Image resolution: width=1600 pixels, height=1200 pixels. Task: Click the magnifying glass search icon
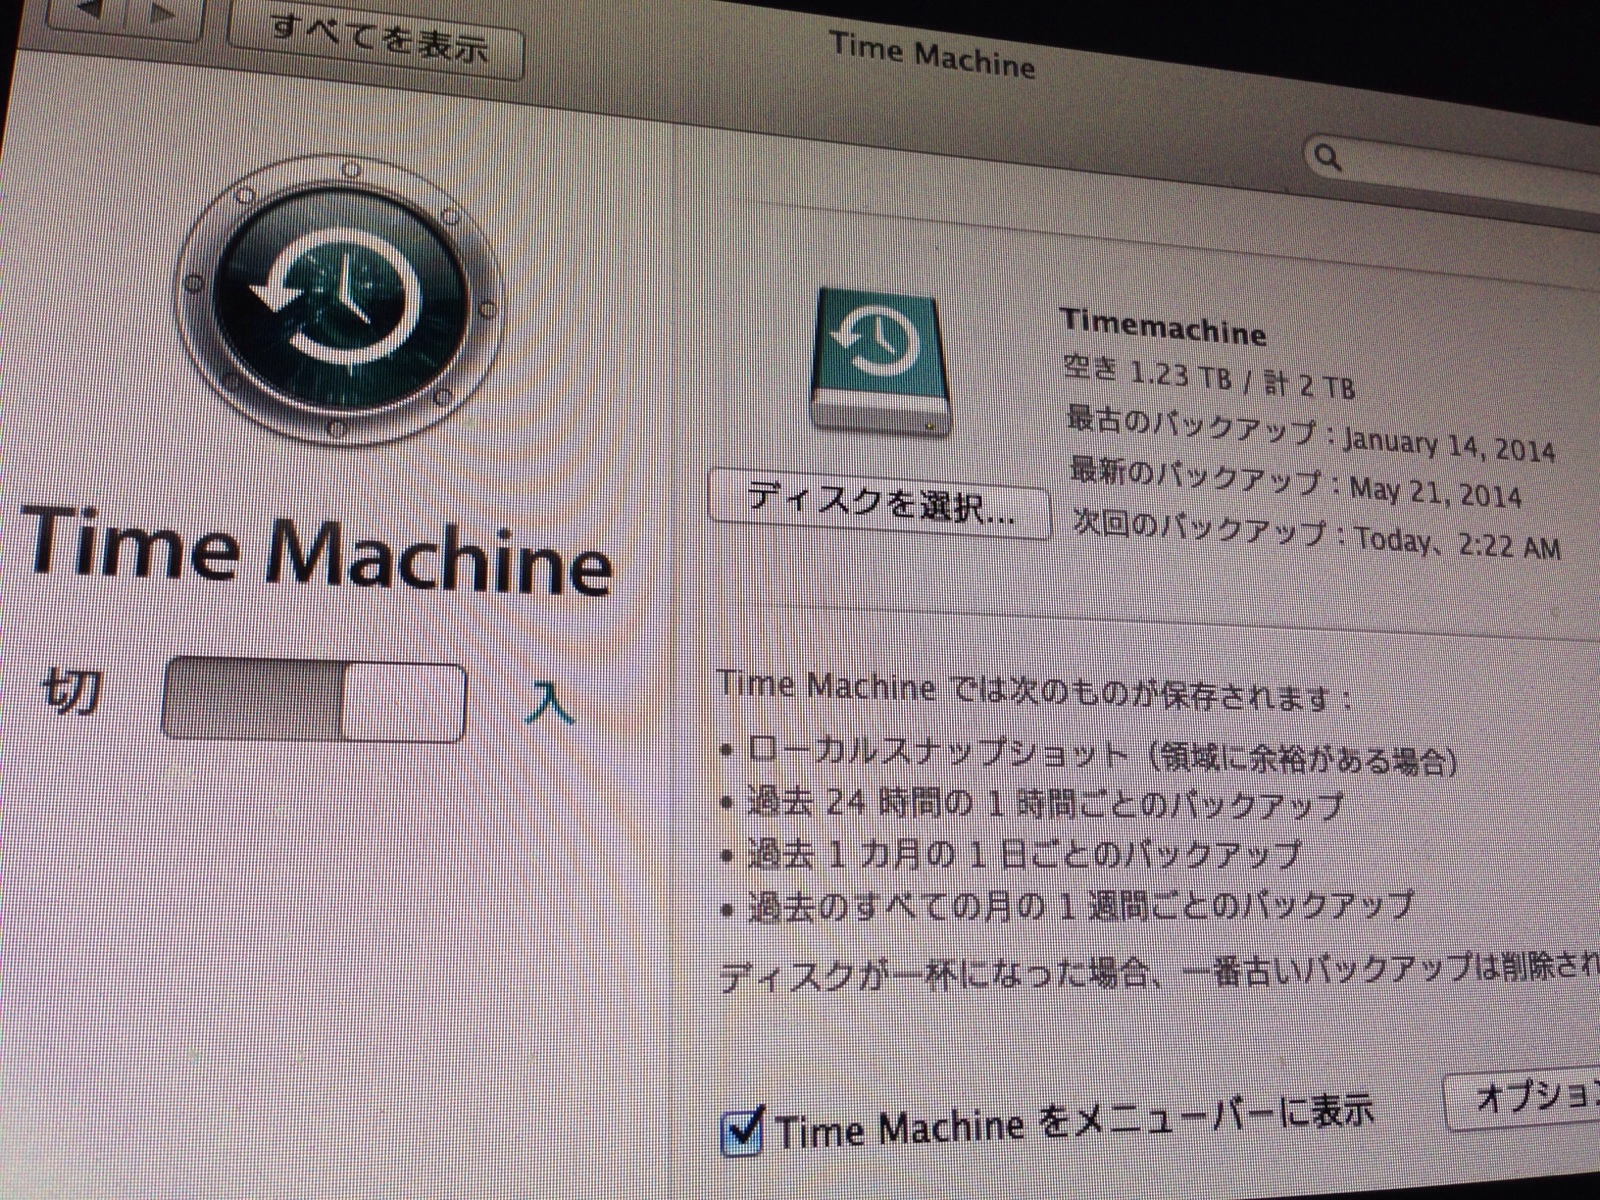tap(1328, 158)
